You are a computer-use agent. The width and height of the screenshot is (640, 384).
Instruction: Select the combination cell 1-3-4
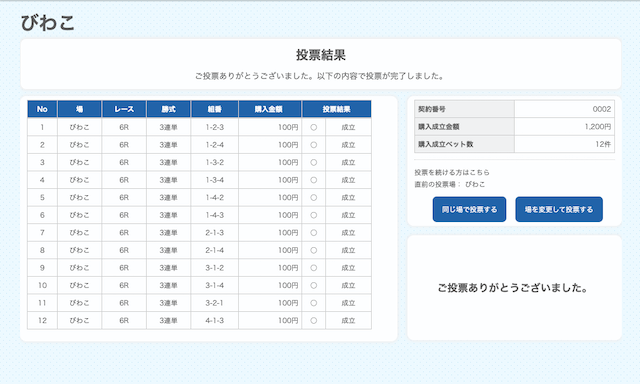[x=215, y=180]
